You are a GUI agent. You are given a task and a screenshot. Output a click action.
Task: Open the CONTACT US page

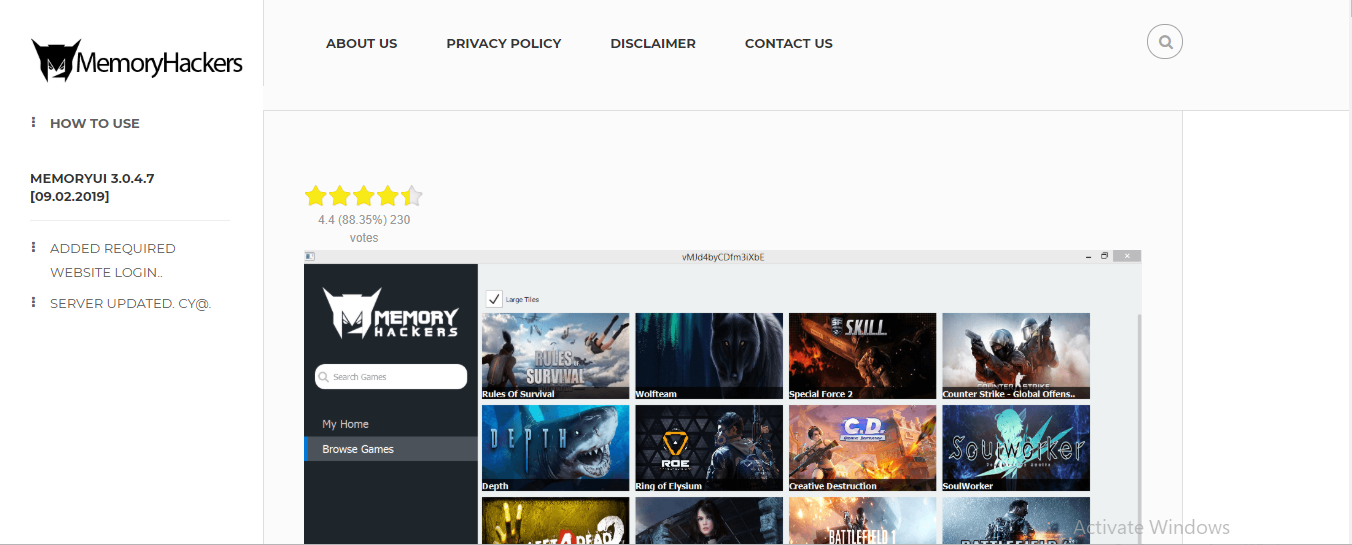789,43
